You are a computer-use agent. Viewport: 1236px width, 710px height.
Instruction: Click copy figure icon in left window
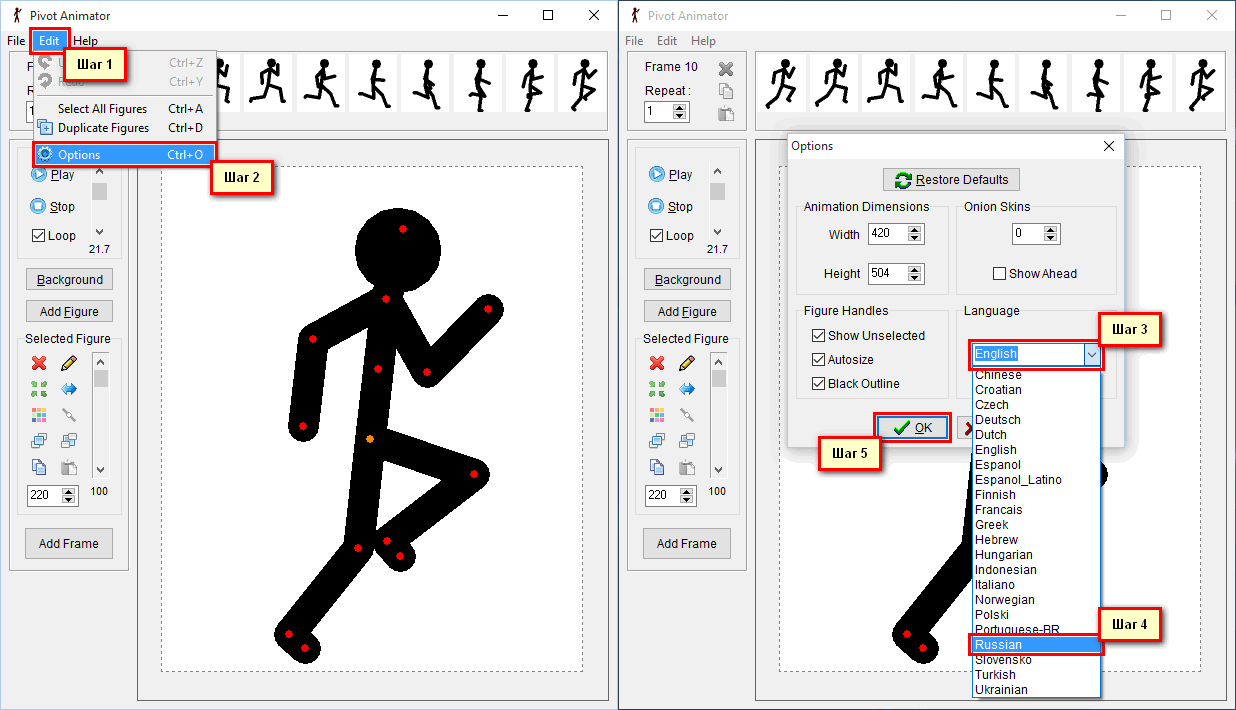coord(39,467)
